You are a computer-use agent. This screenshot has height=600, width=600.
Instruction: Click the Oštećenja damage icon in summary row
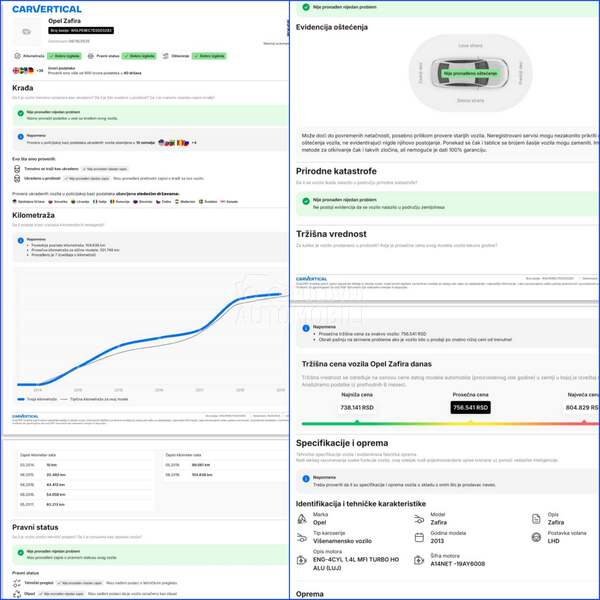(x=166, y=56)
